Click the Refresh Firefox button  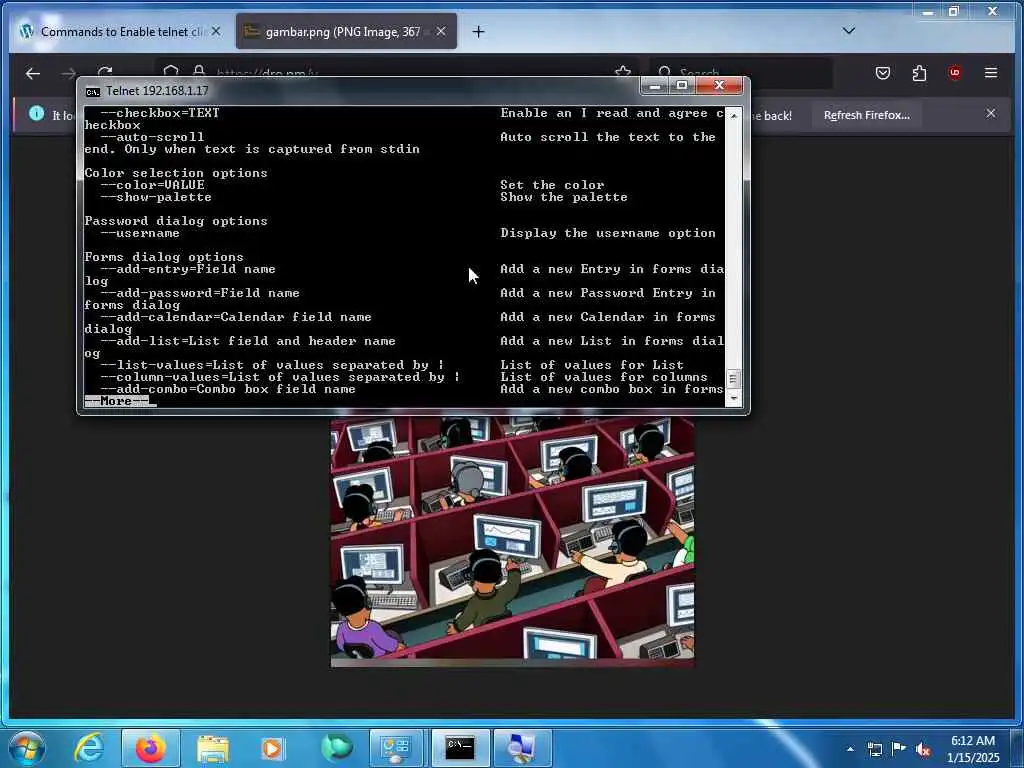[x=867, y=115]
